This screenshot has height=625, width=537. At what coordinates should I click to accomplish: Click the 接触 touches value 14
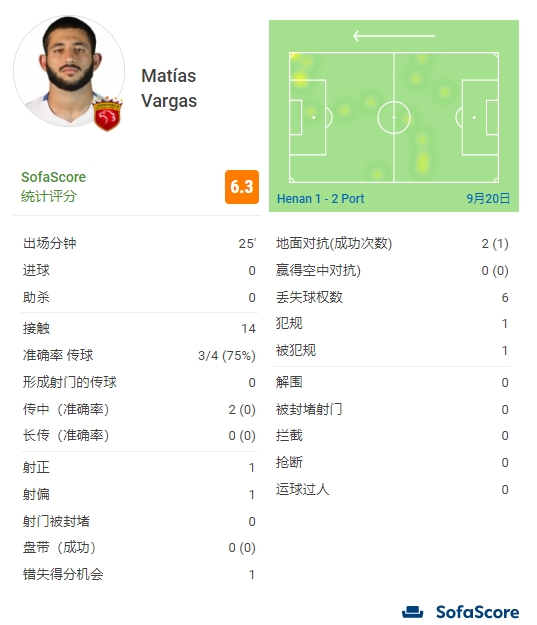pos(248,328)
